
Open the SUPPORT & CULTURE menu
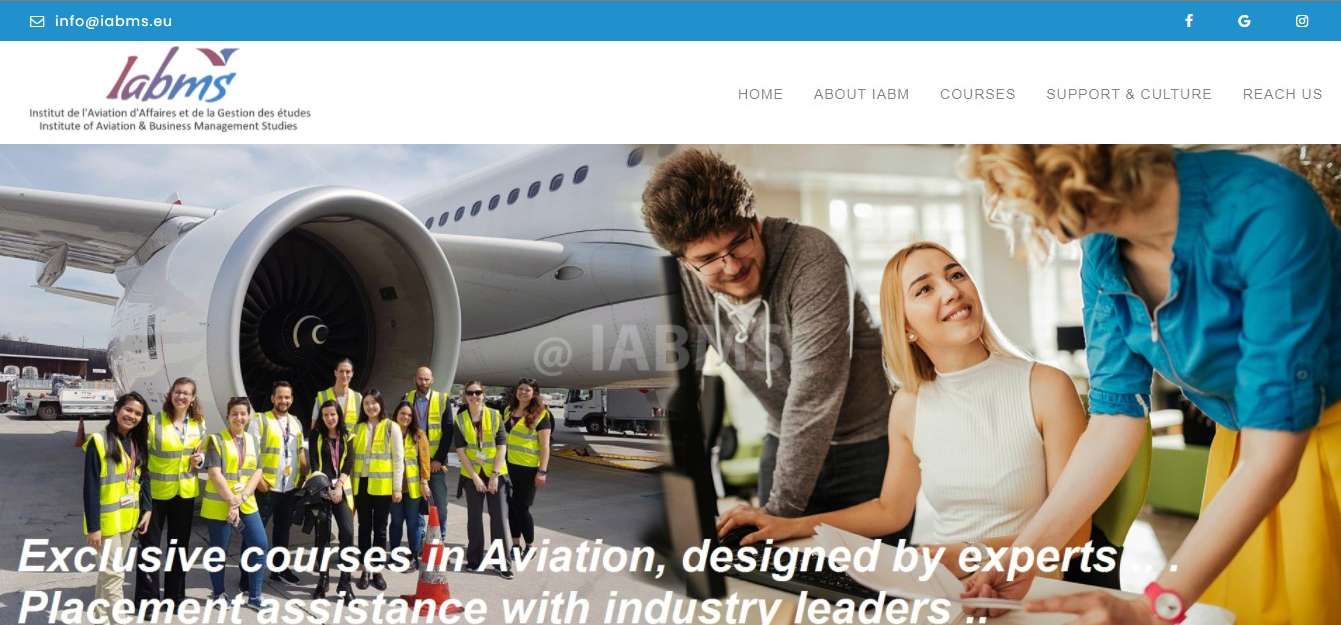tap(1129, 94)
